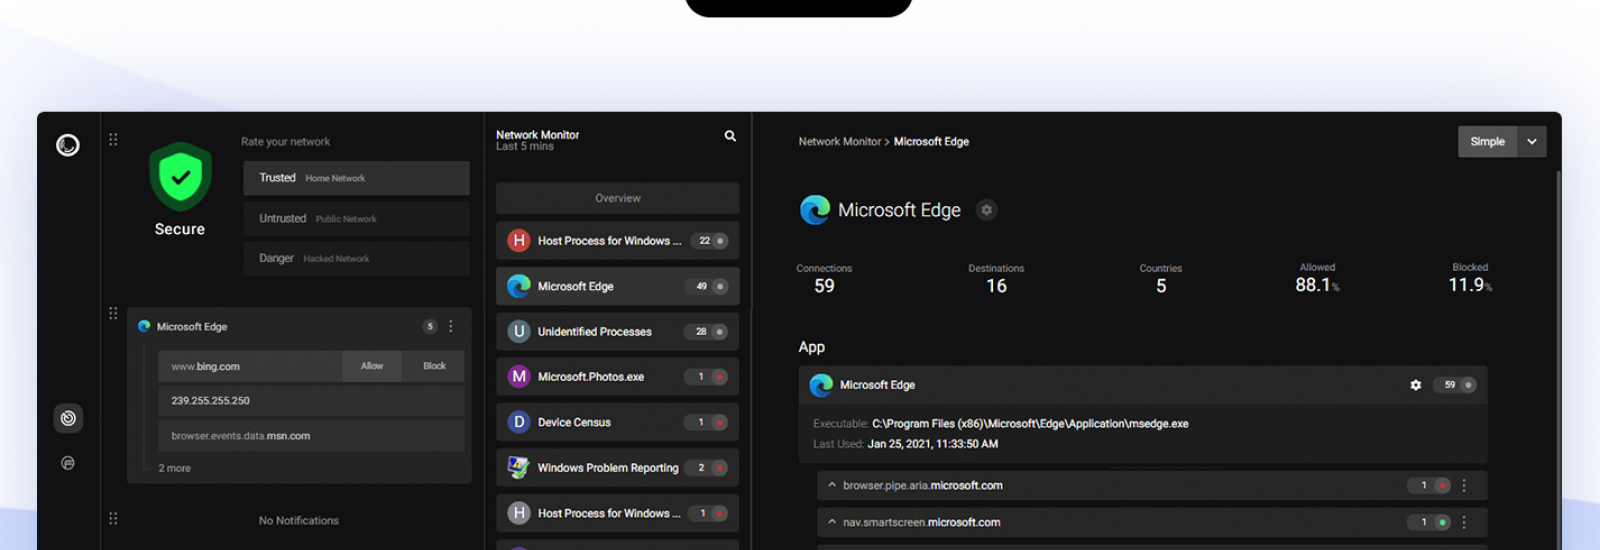Click the Windows Problem Reporting app icon

(518, 467)
